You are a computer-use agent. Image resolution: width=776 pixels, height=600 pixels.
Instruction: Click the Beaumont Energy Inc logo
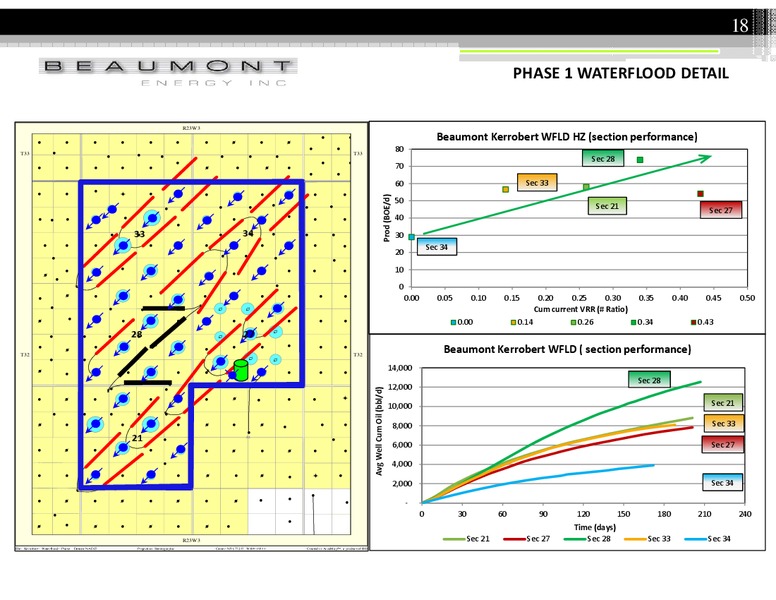click(168, 72)
